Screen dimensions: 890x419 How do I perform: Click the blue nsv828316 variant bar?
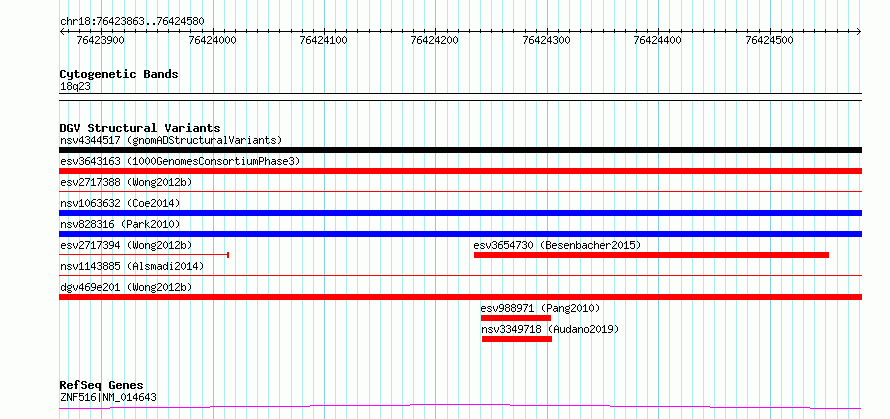460,234
